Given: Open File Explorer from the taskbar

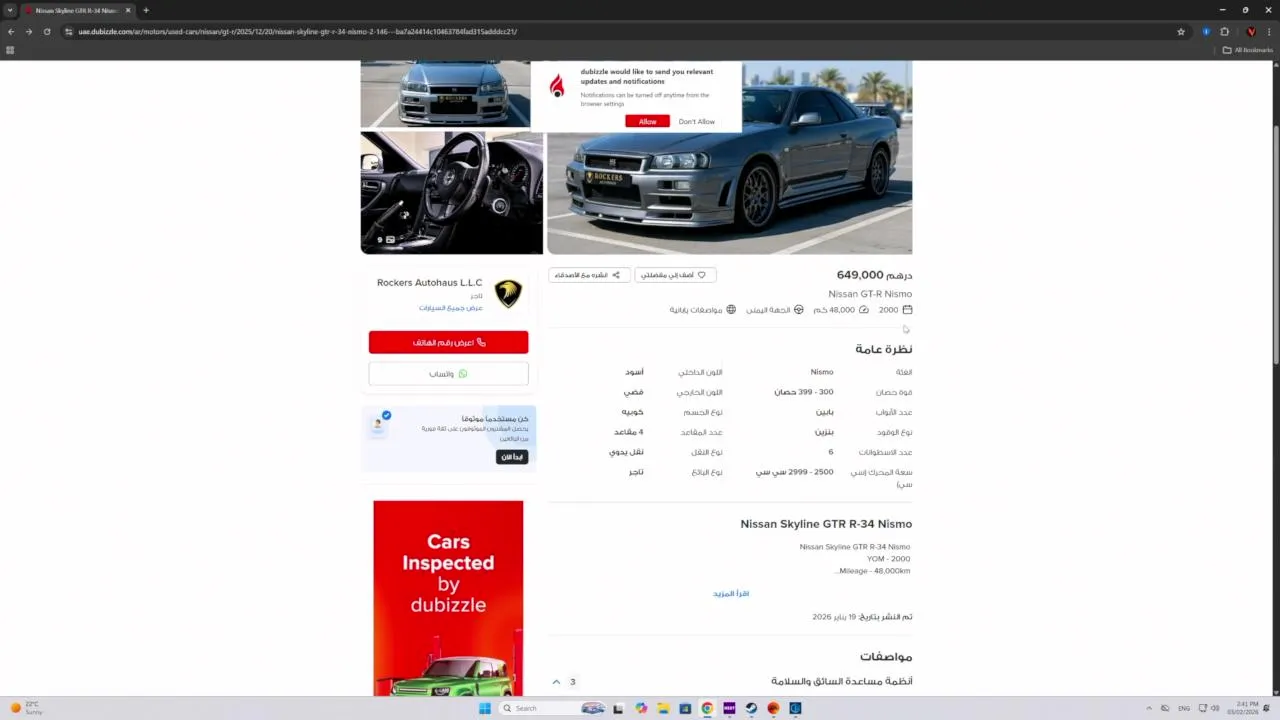Looking at the screenshot, I should click(x=663, y=708).
